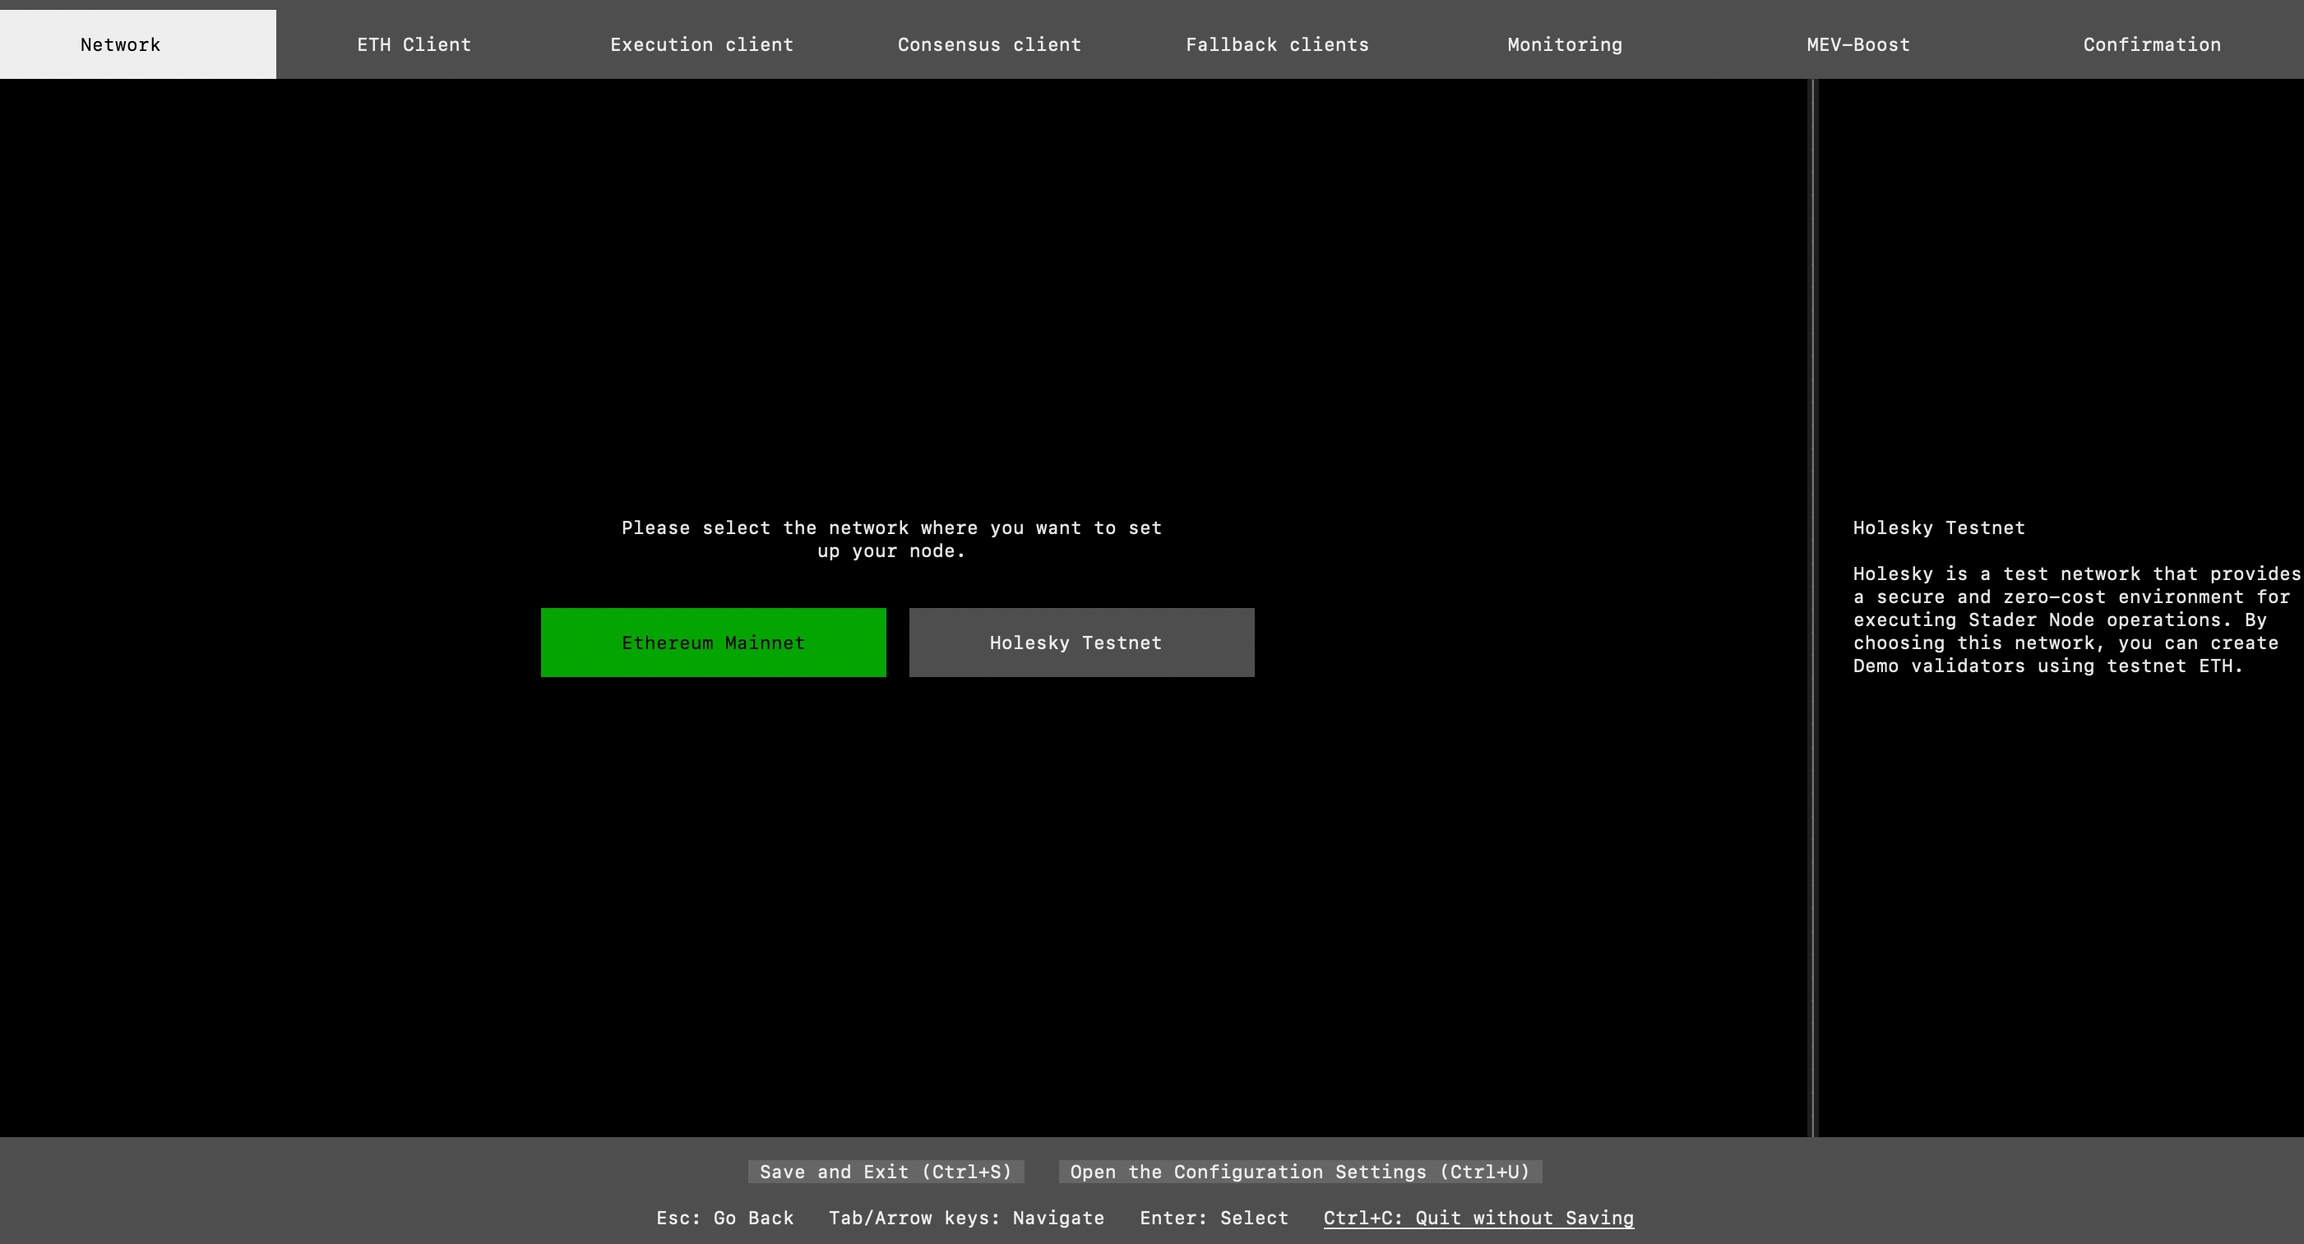This screenshot has width=2304, height=1244.
Task: Jump to the Confirmation tab
Action: pyautogui.click(x=2152, y=45)
